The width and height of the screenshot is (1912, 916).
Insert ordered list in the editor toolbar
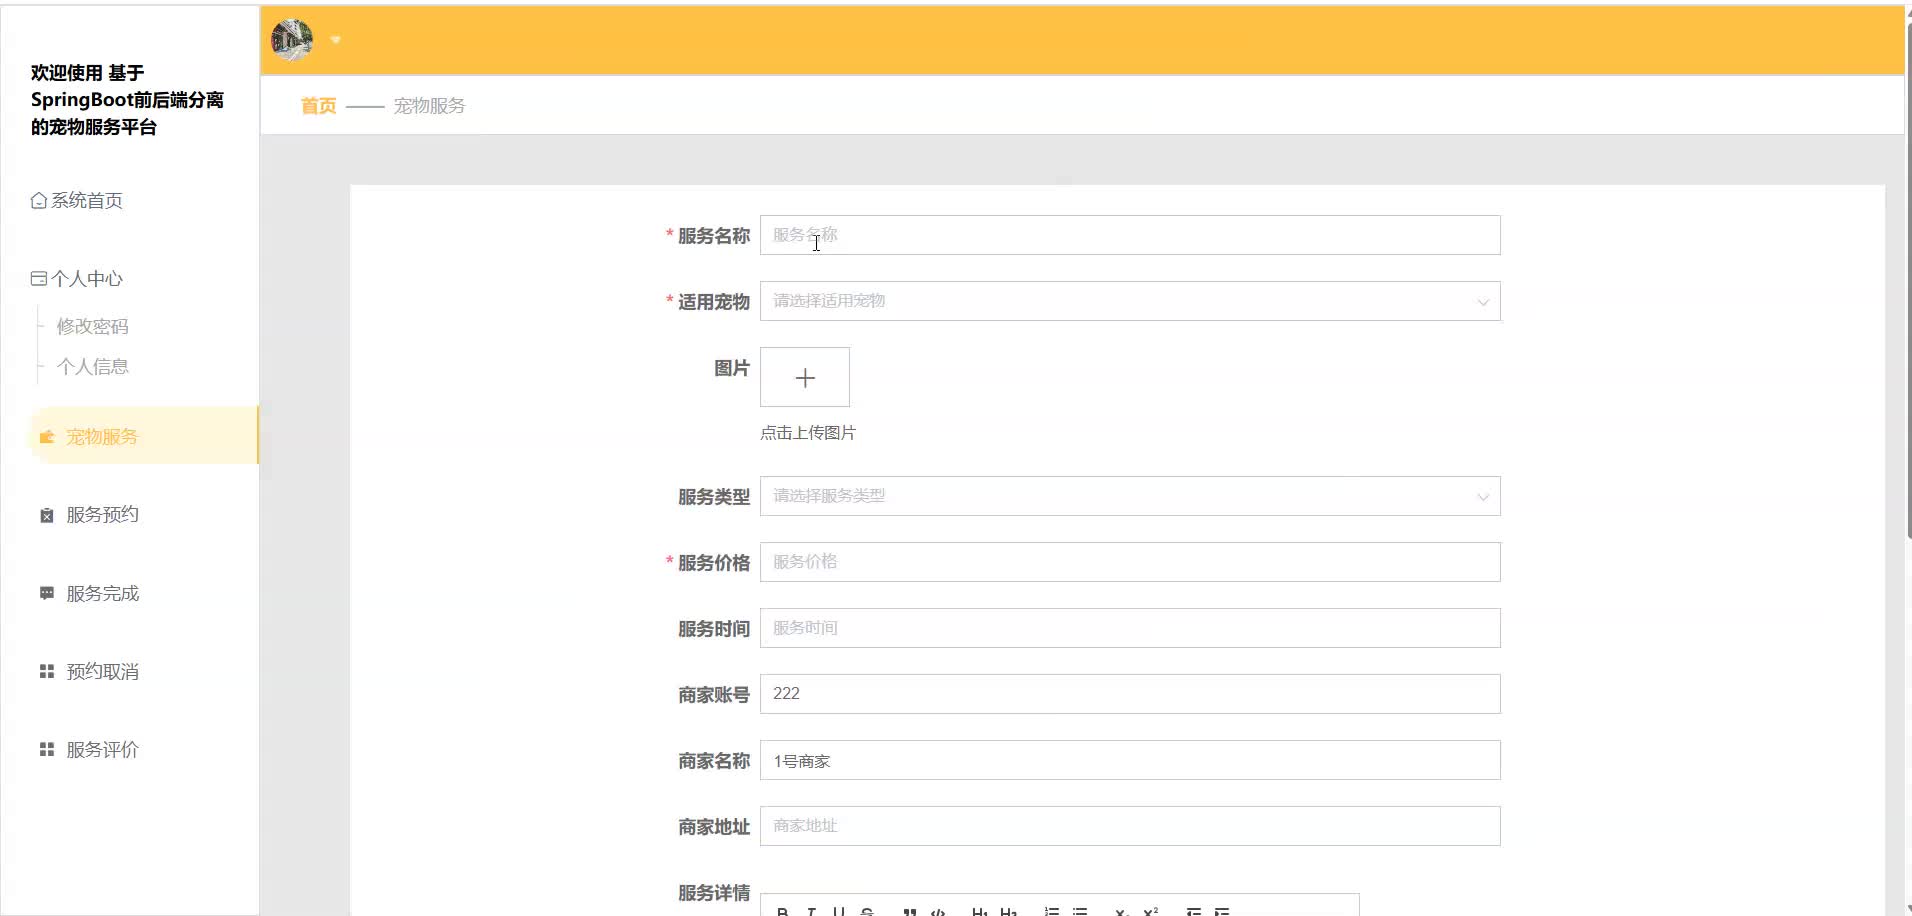1051,911
